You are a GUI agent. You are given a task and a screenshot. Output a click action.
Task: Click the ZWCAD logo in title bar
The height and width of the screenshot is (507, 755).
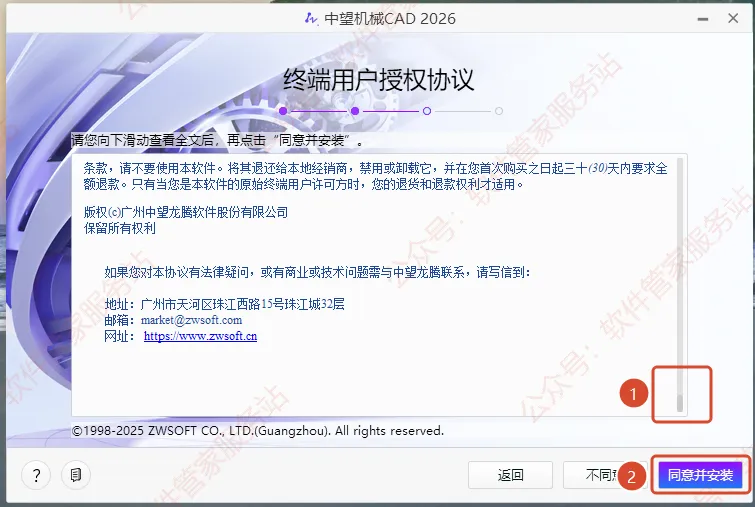(312, 18)
